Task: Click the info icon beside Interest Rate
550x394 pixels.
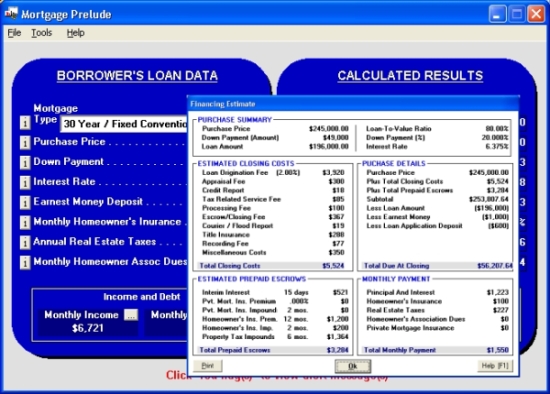Action: [25, 182]
